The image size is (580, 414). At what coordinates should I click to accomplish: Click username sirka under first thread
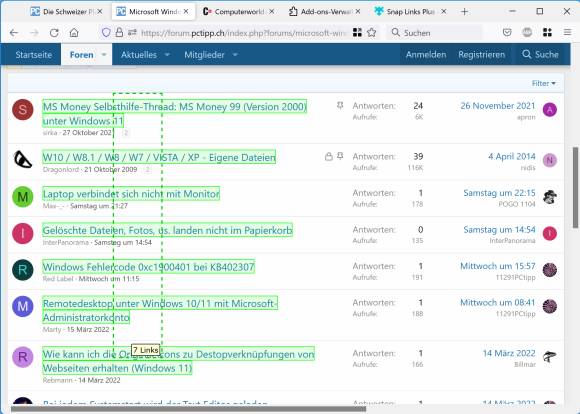pyautogui.click(x=50, y=133)
